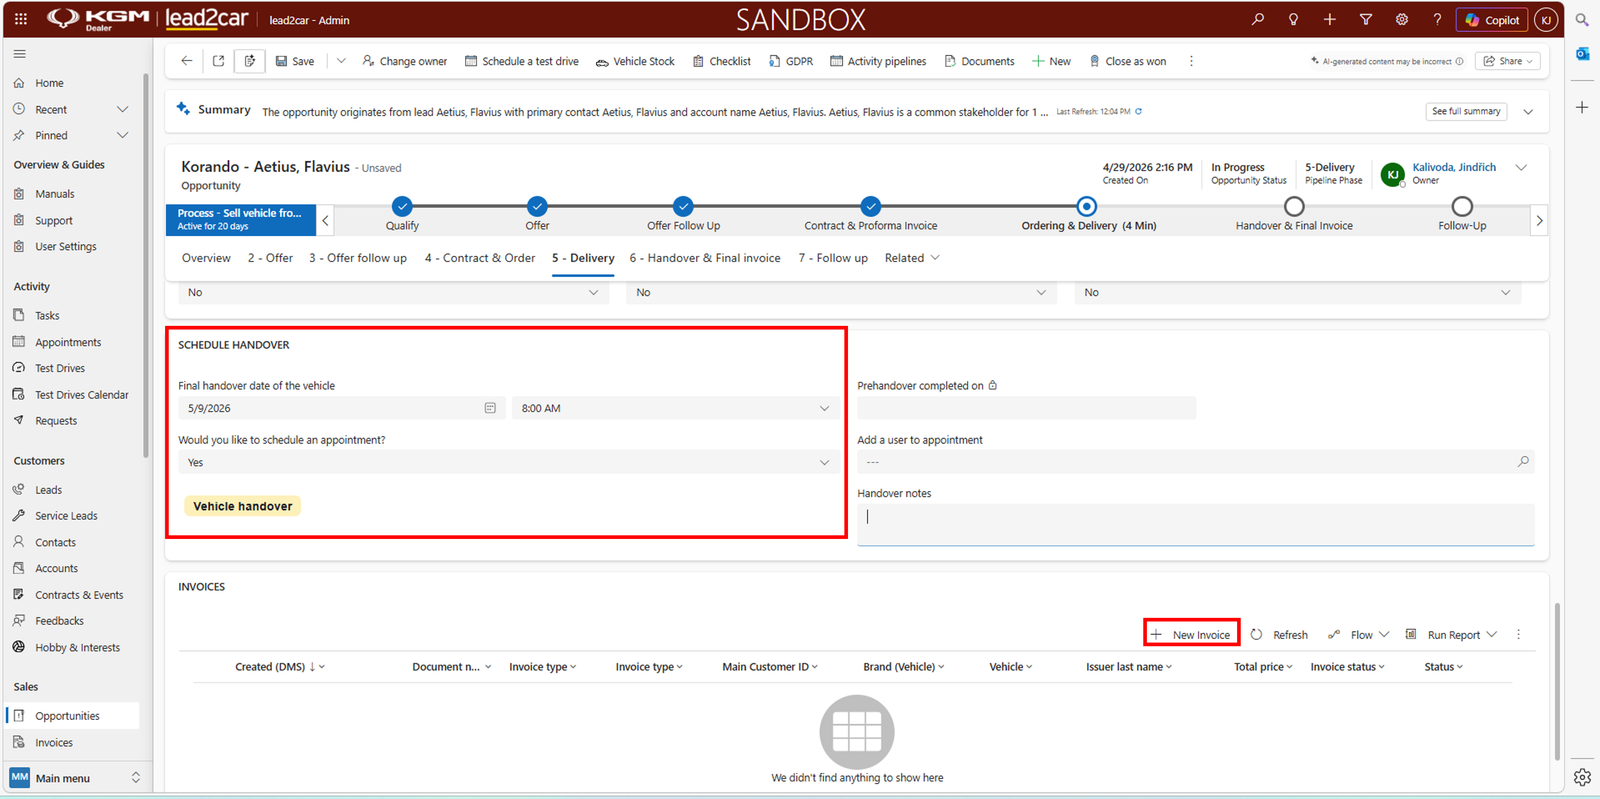The image size is (1600, 799).
Task: Click into the Handover notes field
Action: 1196,524
